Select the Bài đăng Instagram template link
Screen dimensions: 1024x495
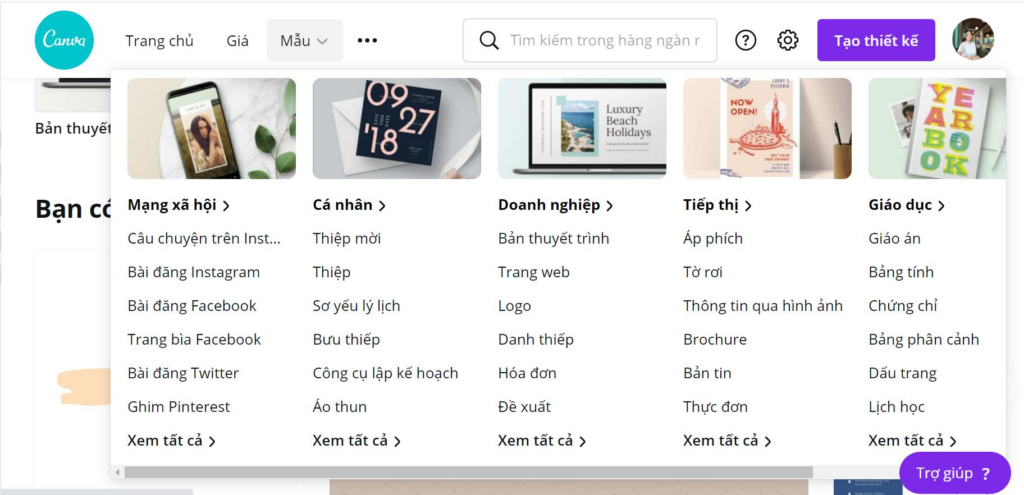click(x=194, y=272)
